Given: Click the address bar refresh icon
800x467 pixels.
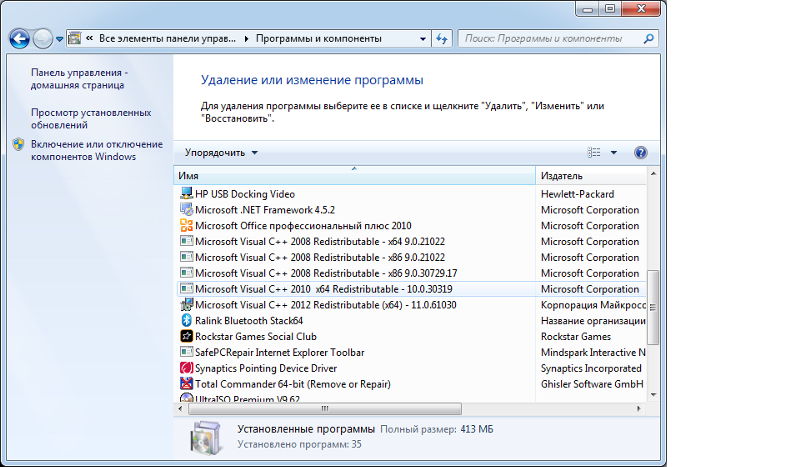Looking at the screenshot, I should point(442,38).
